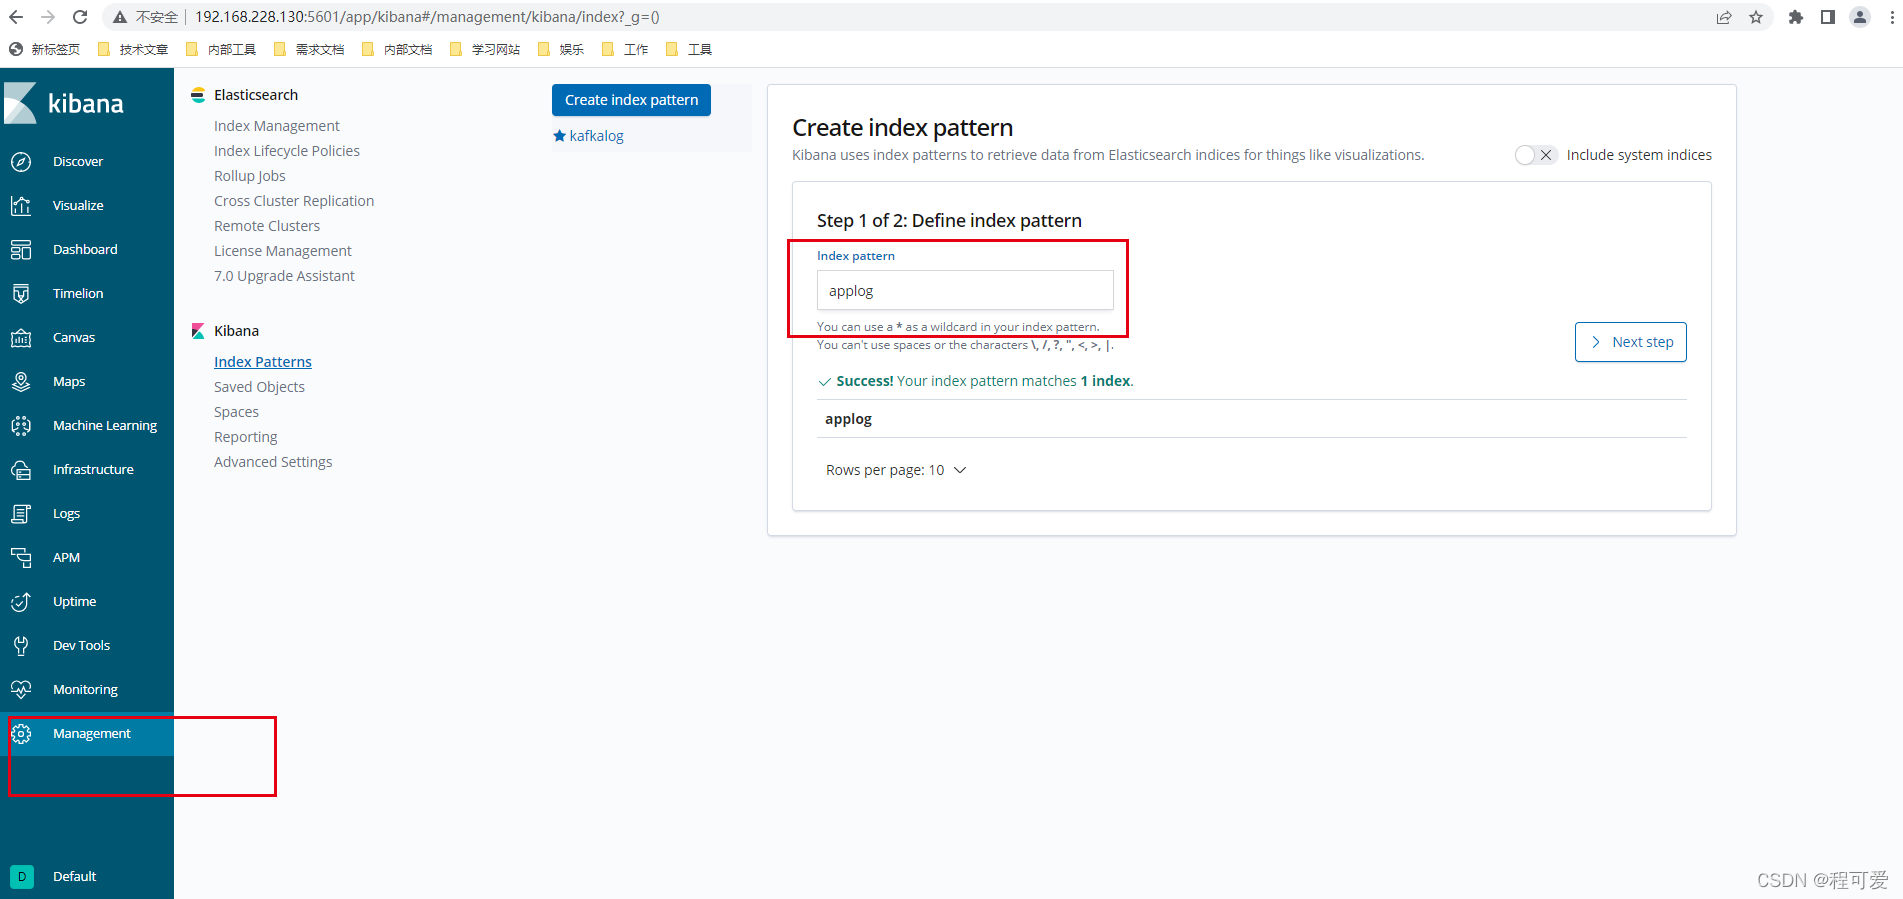Select Dev Tools in the navigation
This screenshot has width=1903, height=899.
[x=81, y=646]
